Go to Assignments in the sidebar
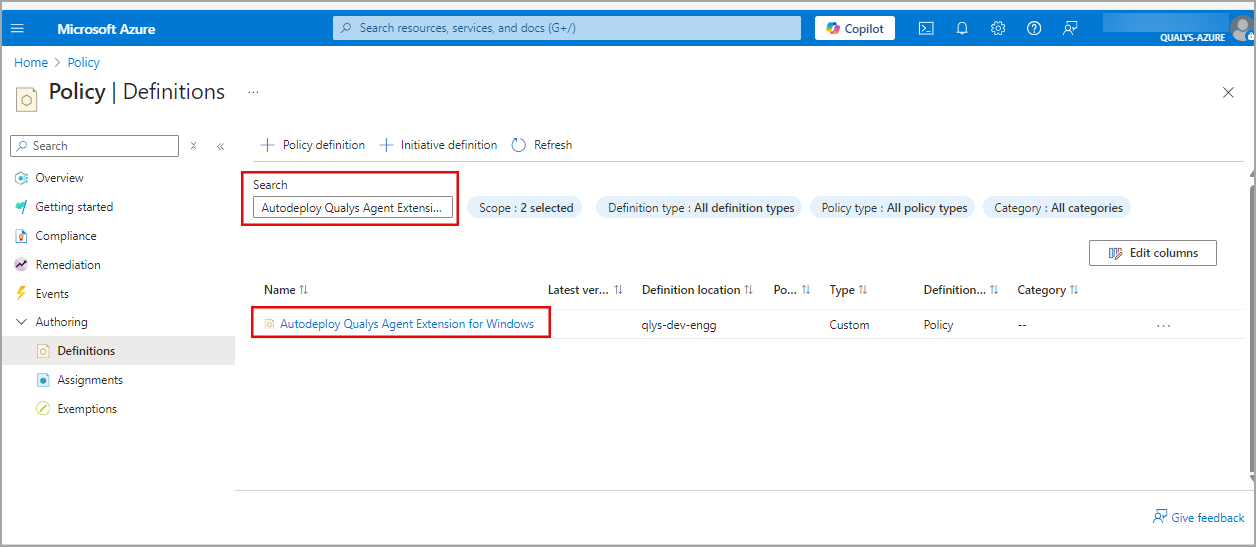Viewport: 1256px width, 547px height. click(x=90, y=380)
